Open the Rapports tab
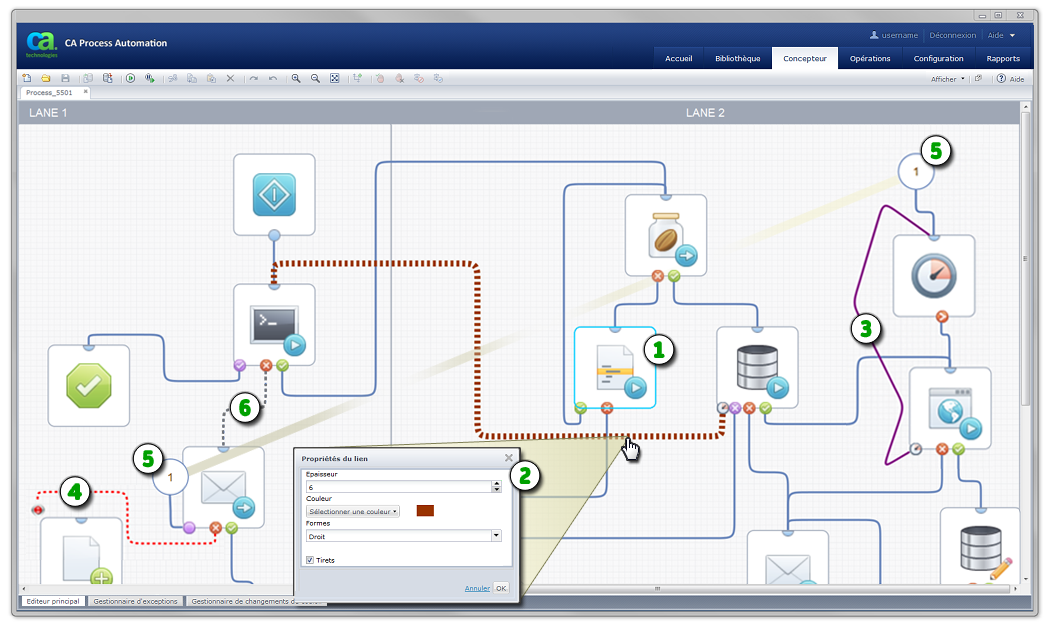The width and height of the screenshot is (1050, 627). pos(1002,58)
